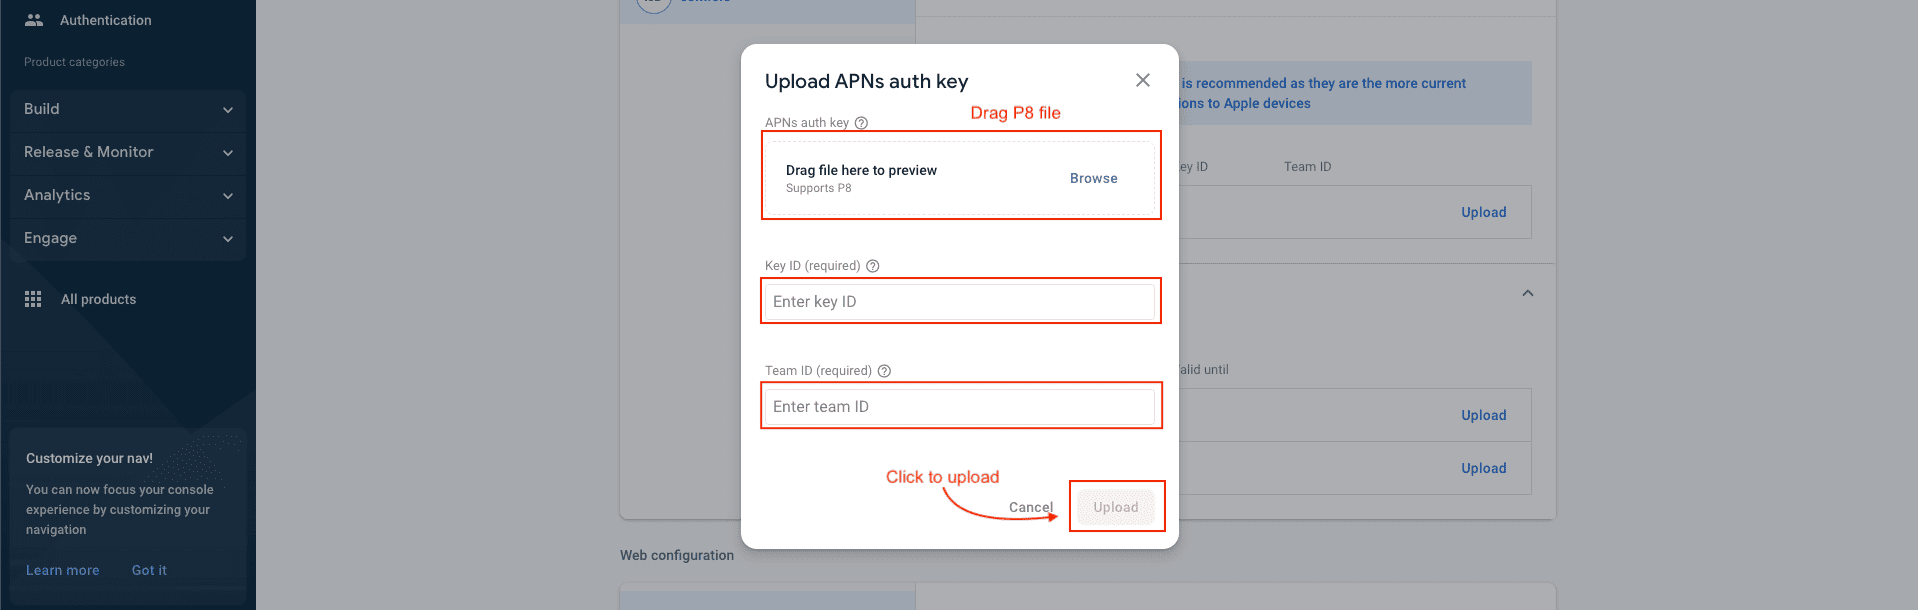Click help icon next to Team ID
This screenshot has width=1918, height=610.
(884, 371)
